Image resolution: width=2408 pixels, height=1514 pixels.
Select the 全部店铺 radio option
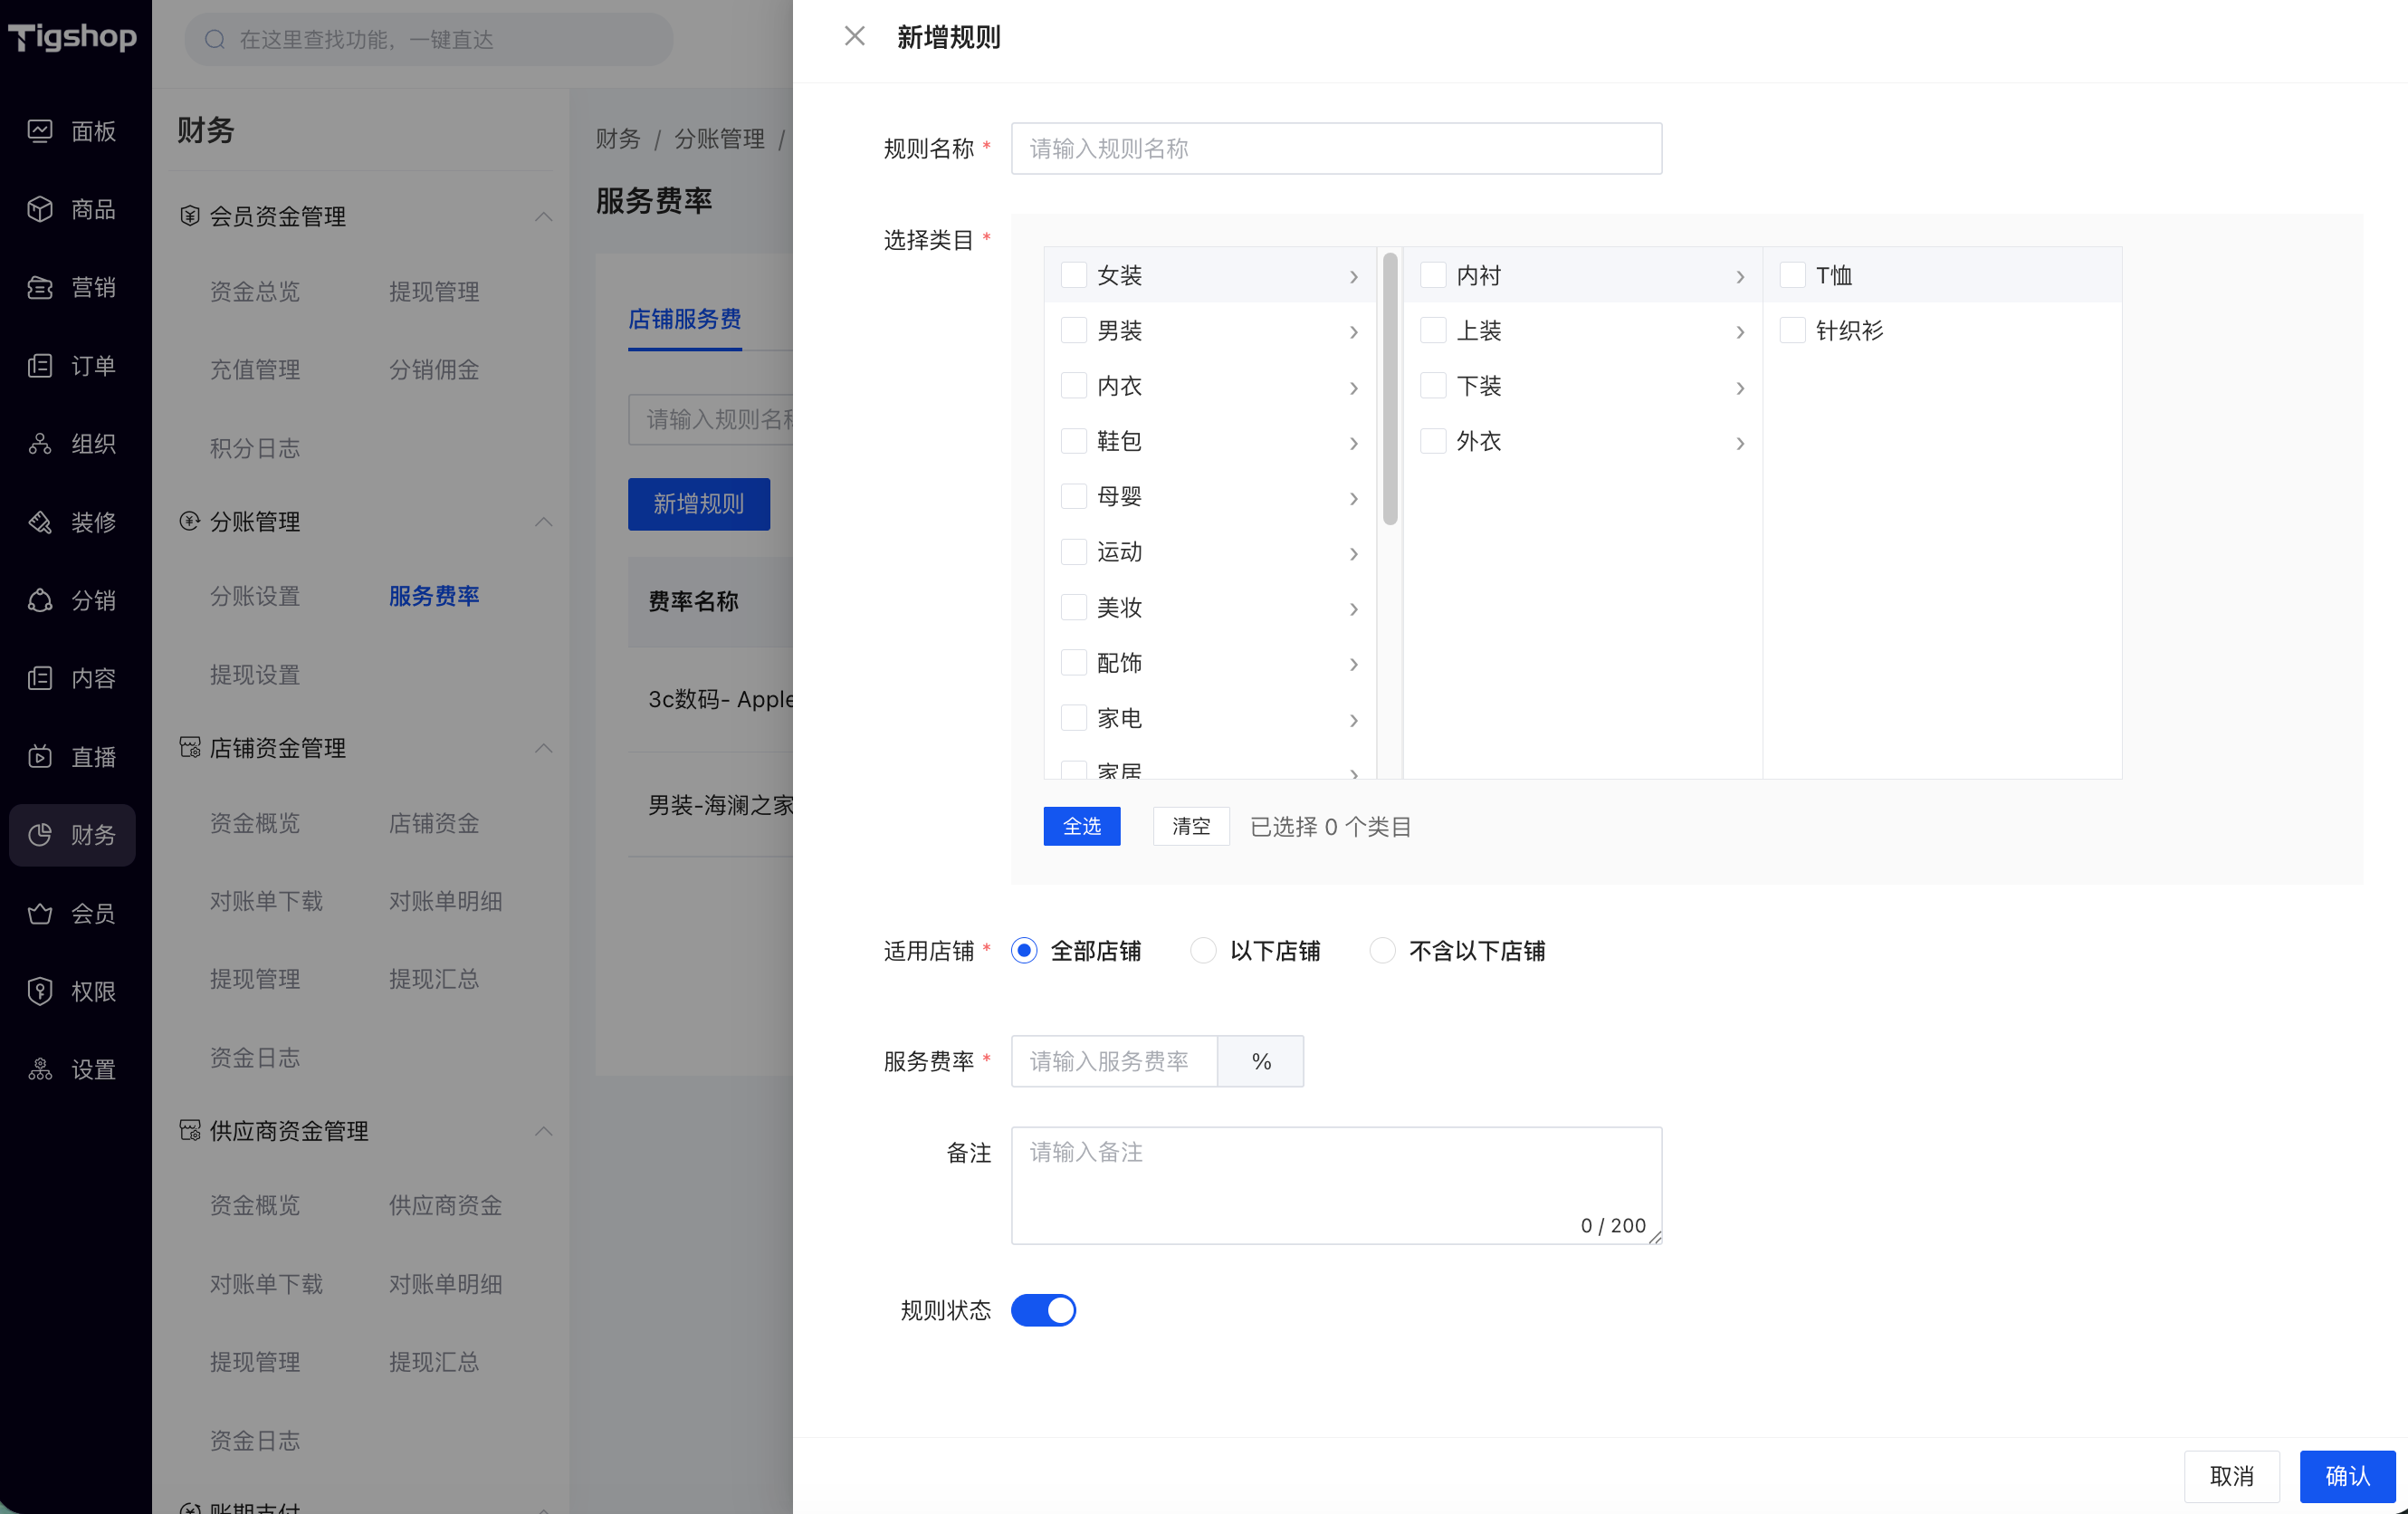(1024, 951)
